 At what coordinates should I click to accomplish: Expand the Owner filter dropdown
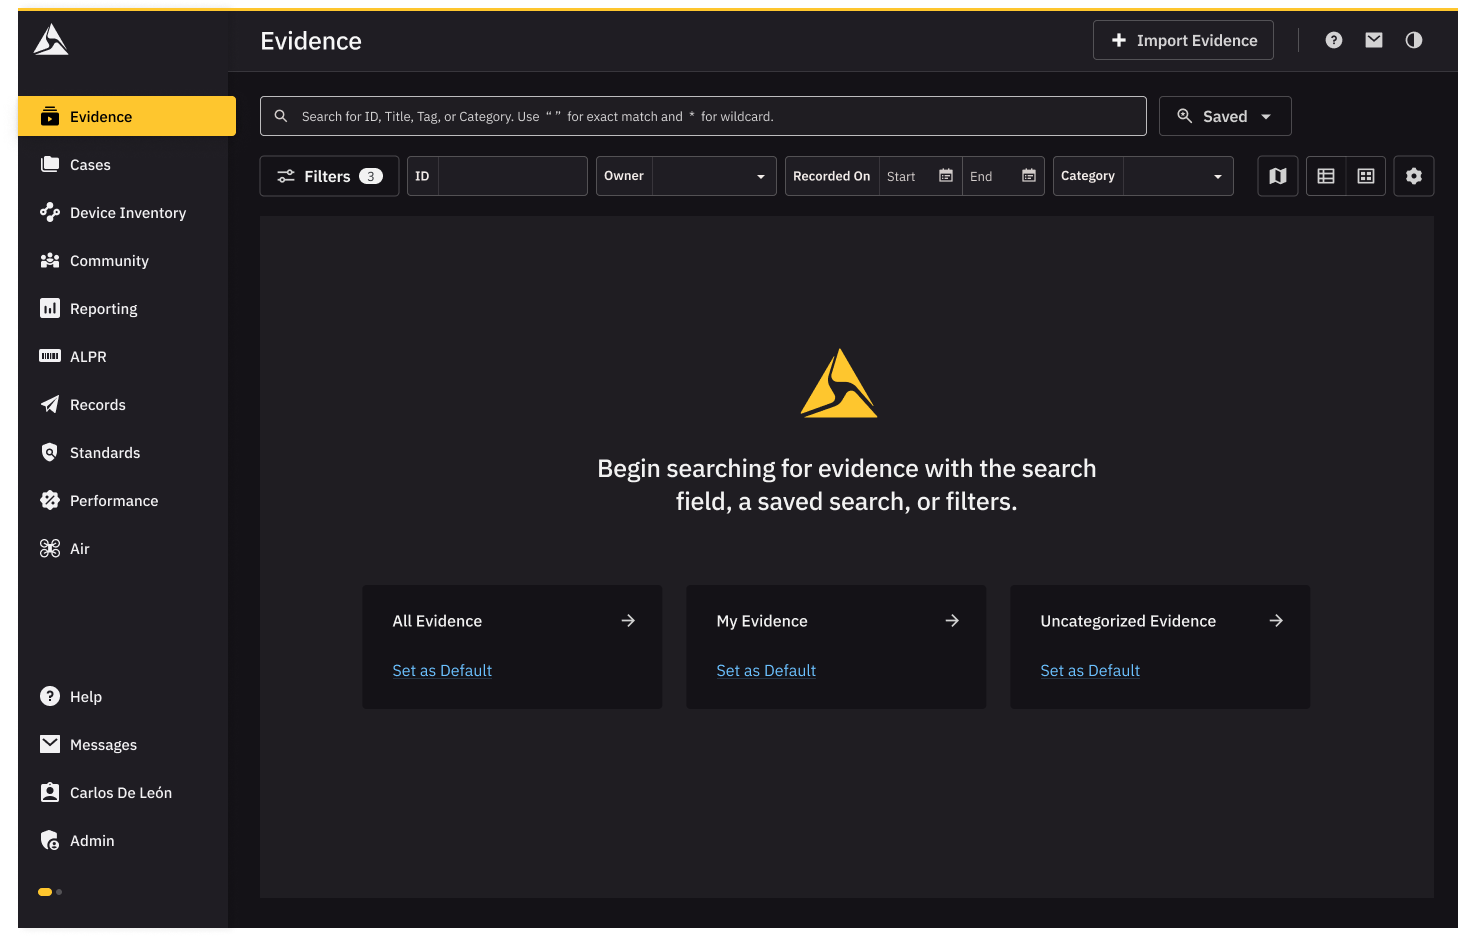(759, 175)
